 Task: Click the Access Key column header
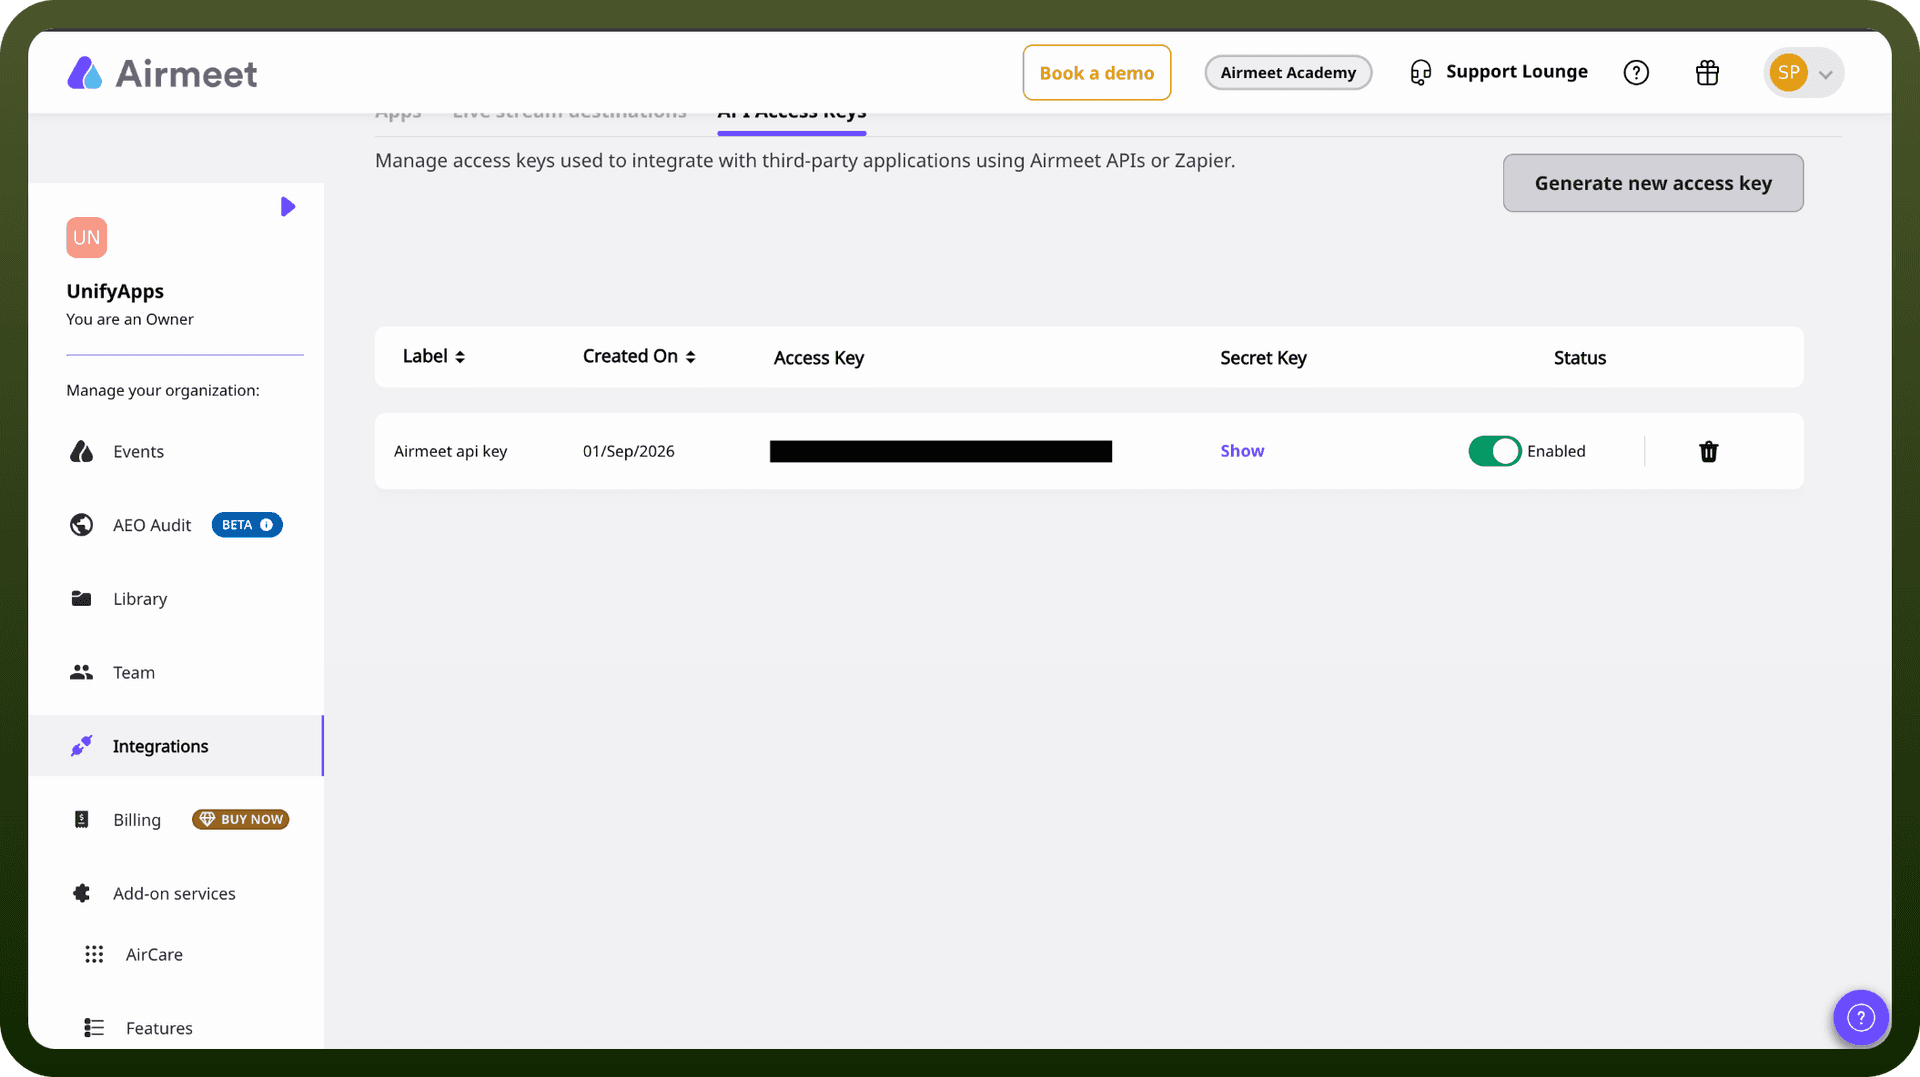[819, 358]
